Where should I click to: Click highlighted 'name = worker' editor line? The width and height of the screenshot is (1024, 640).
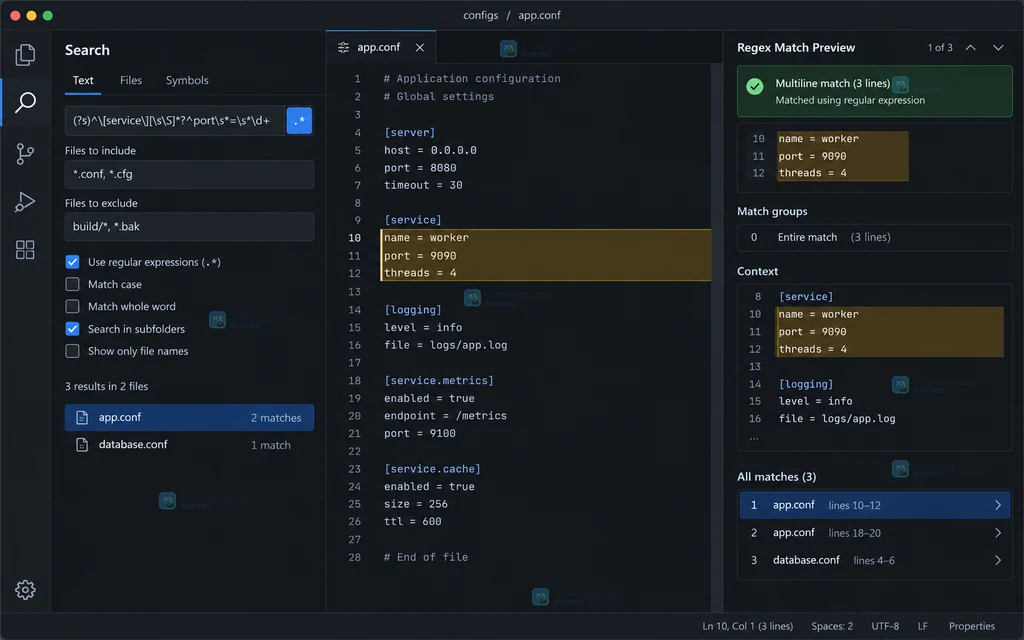point(426,238)
